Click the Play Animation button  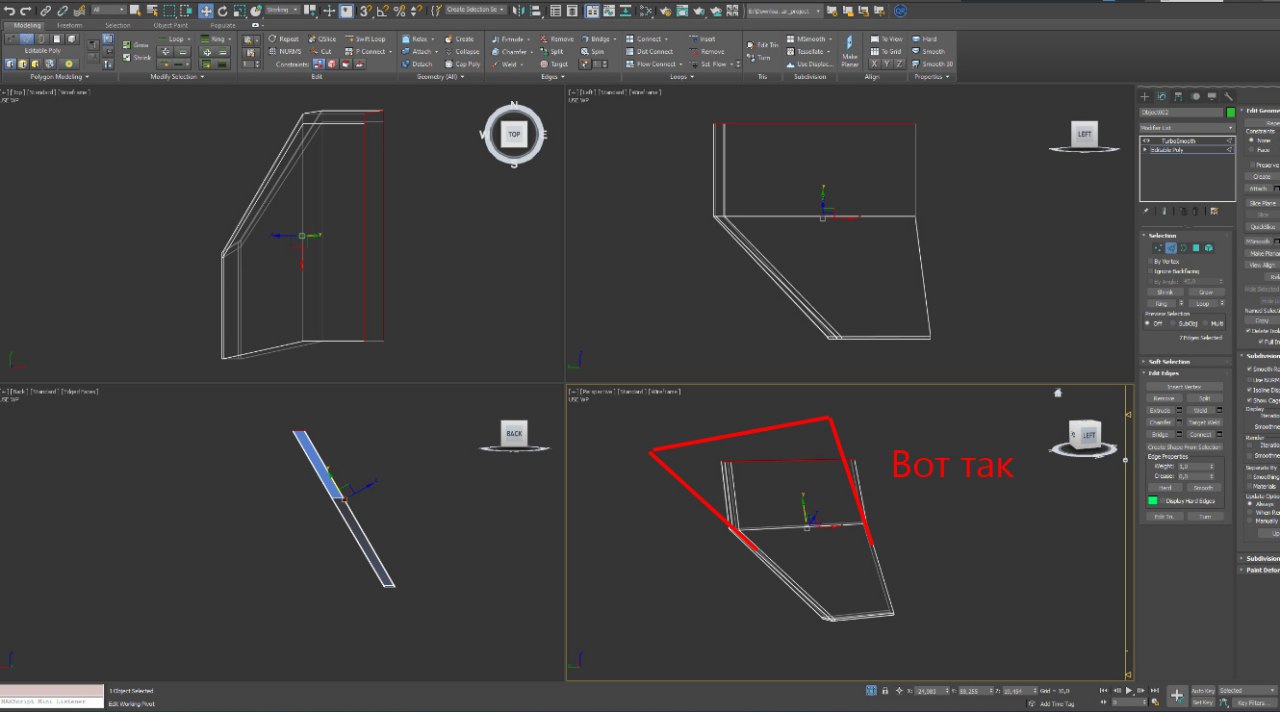pyautogui.click(x=1129, y=690)
